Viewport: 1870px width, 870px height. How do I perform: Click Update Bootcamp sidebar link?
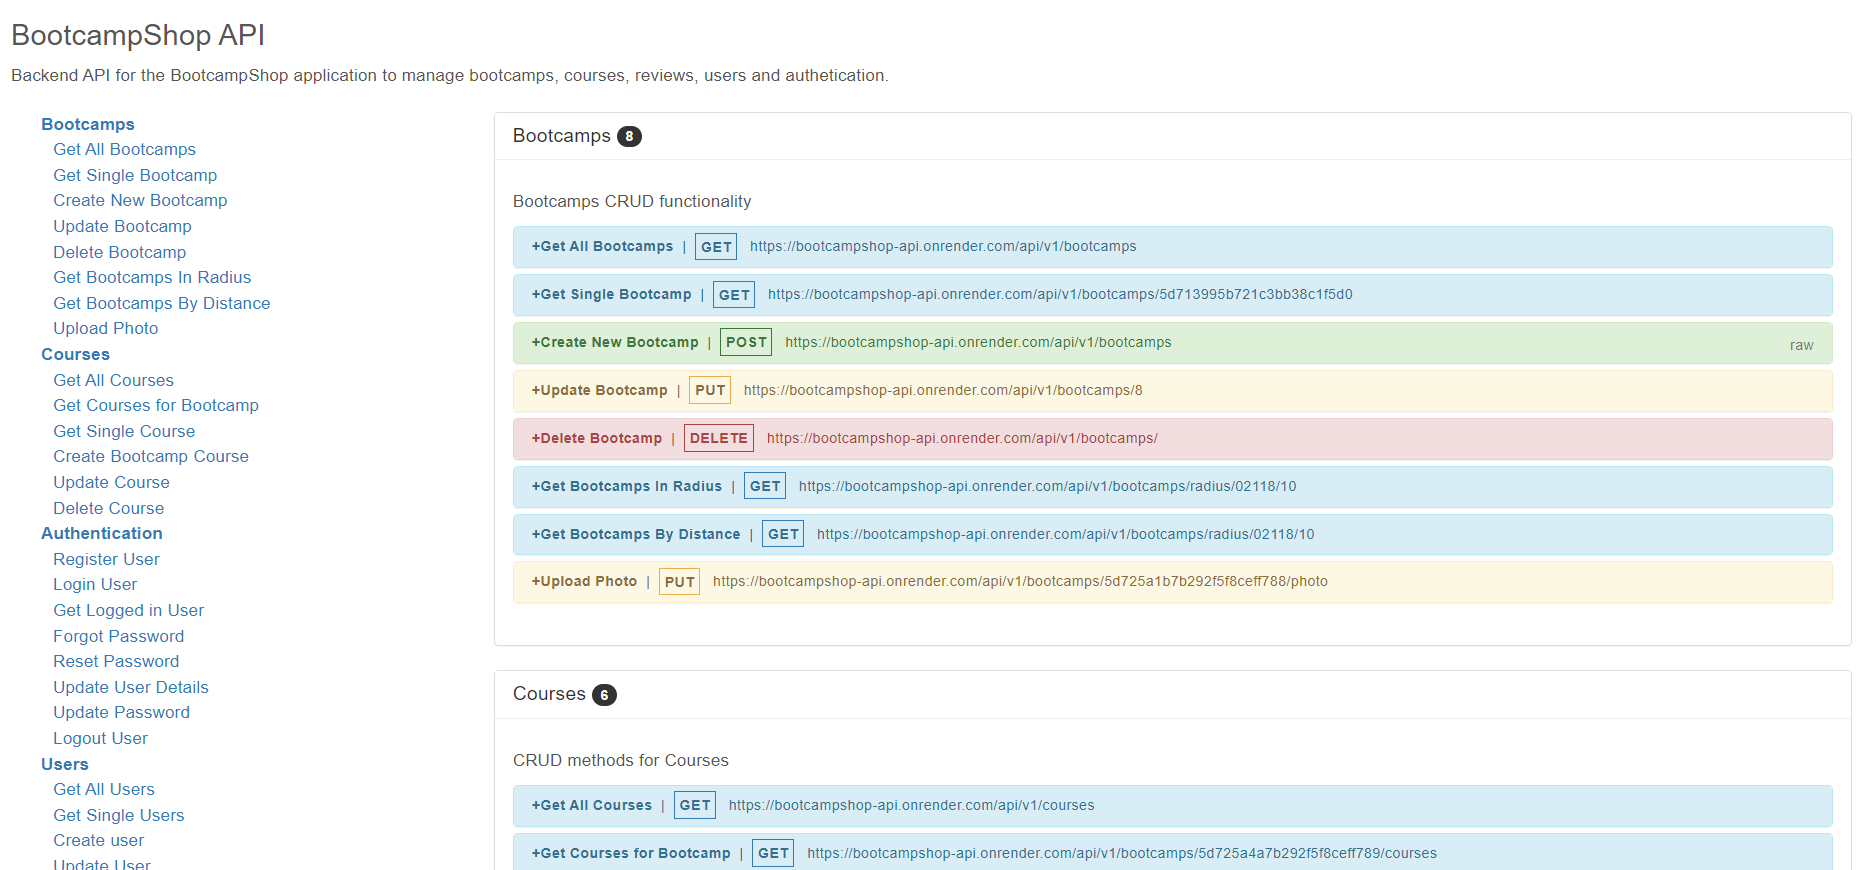(x=122, y=226)
